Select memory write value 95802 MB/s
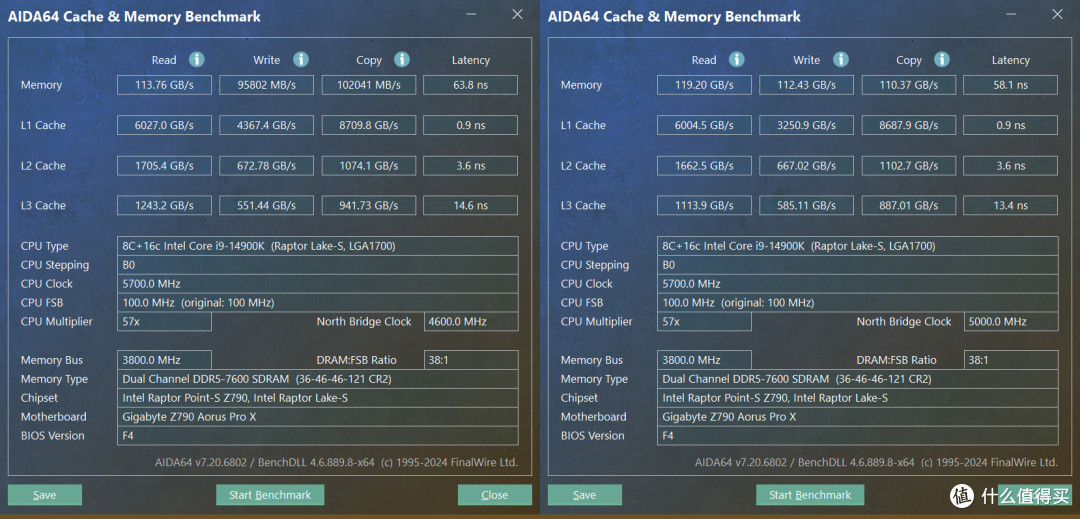The height and width of the screenshot is (519, 1080). (x=267, y=85)
